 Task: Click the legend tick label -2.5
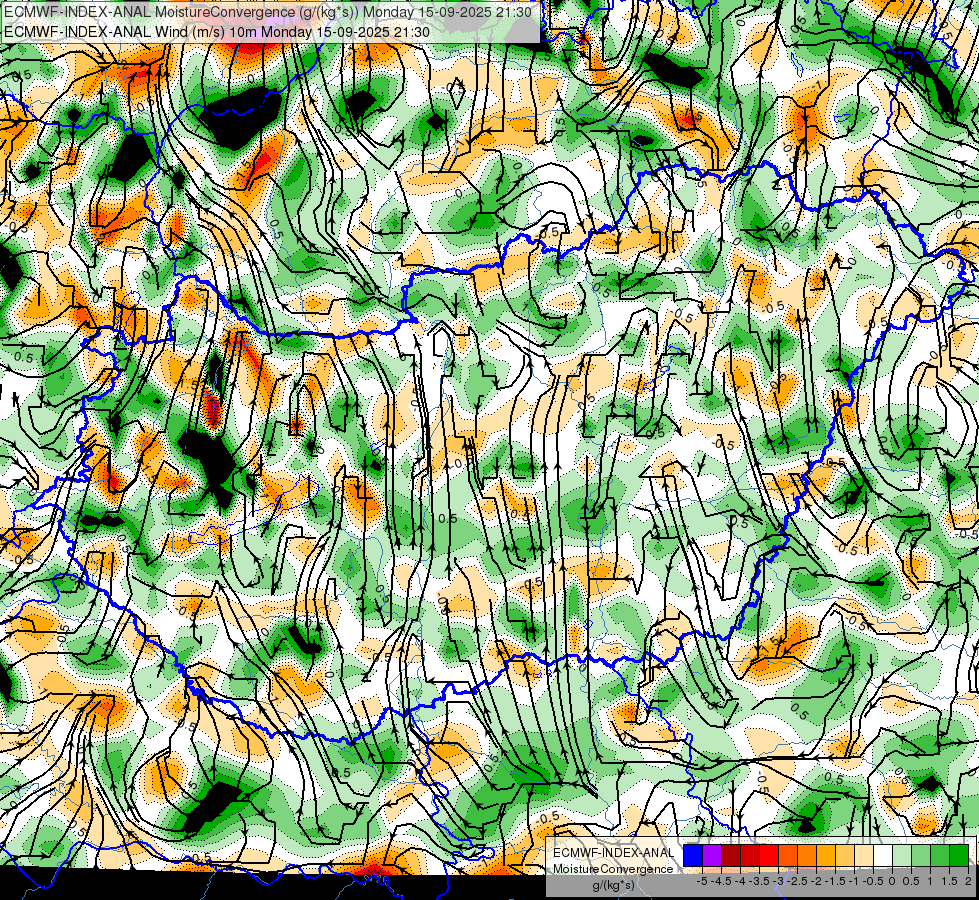797,881
